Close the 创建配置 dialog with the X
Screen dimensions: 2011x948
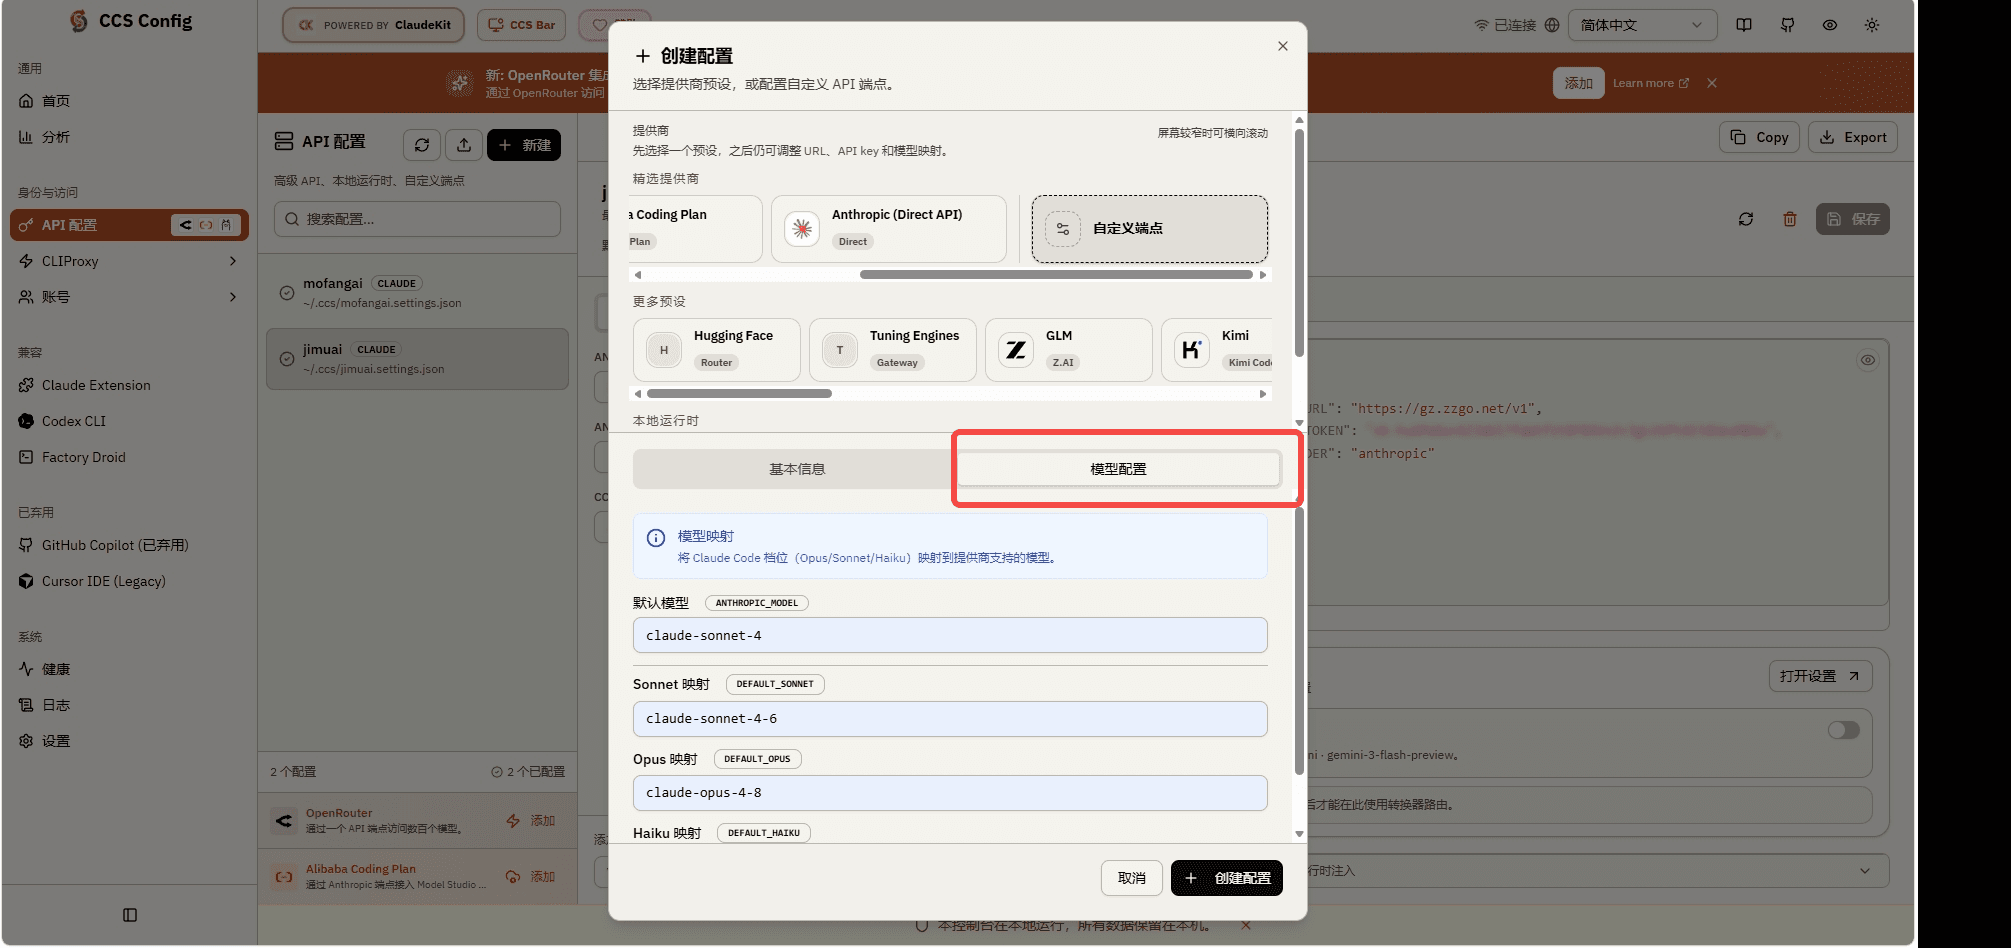1283,46
